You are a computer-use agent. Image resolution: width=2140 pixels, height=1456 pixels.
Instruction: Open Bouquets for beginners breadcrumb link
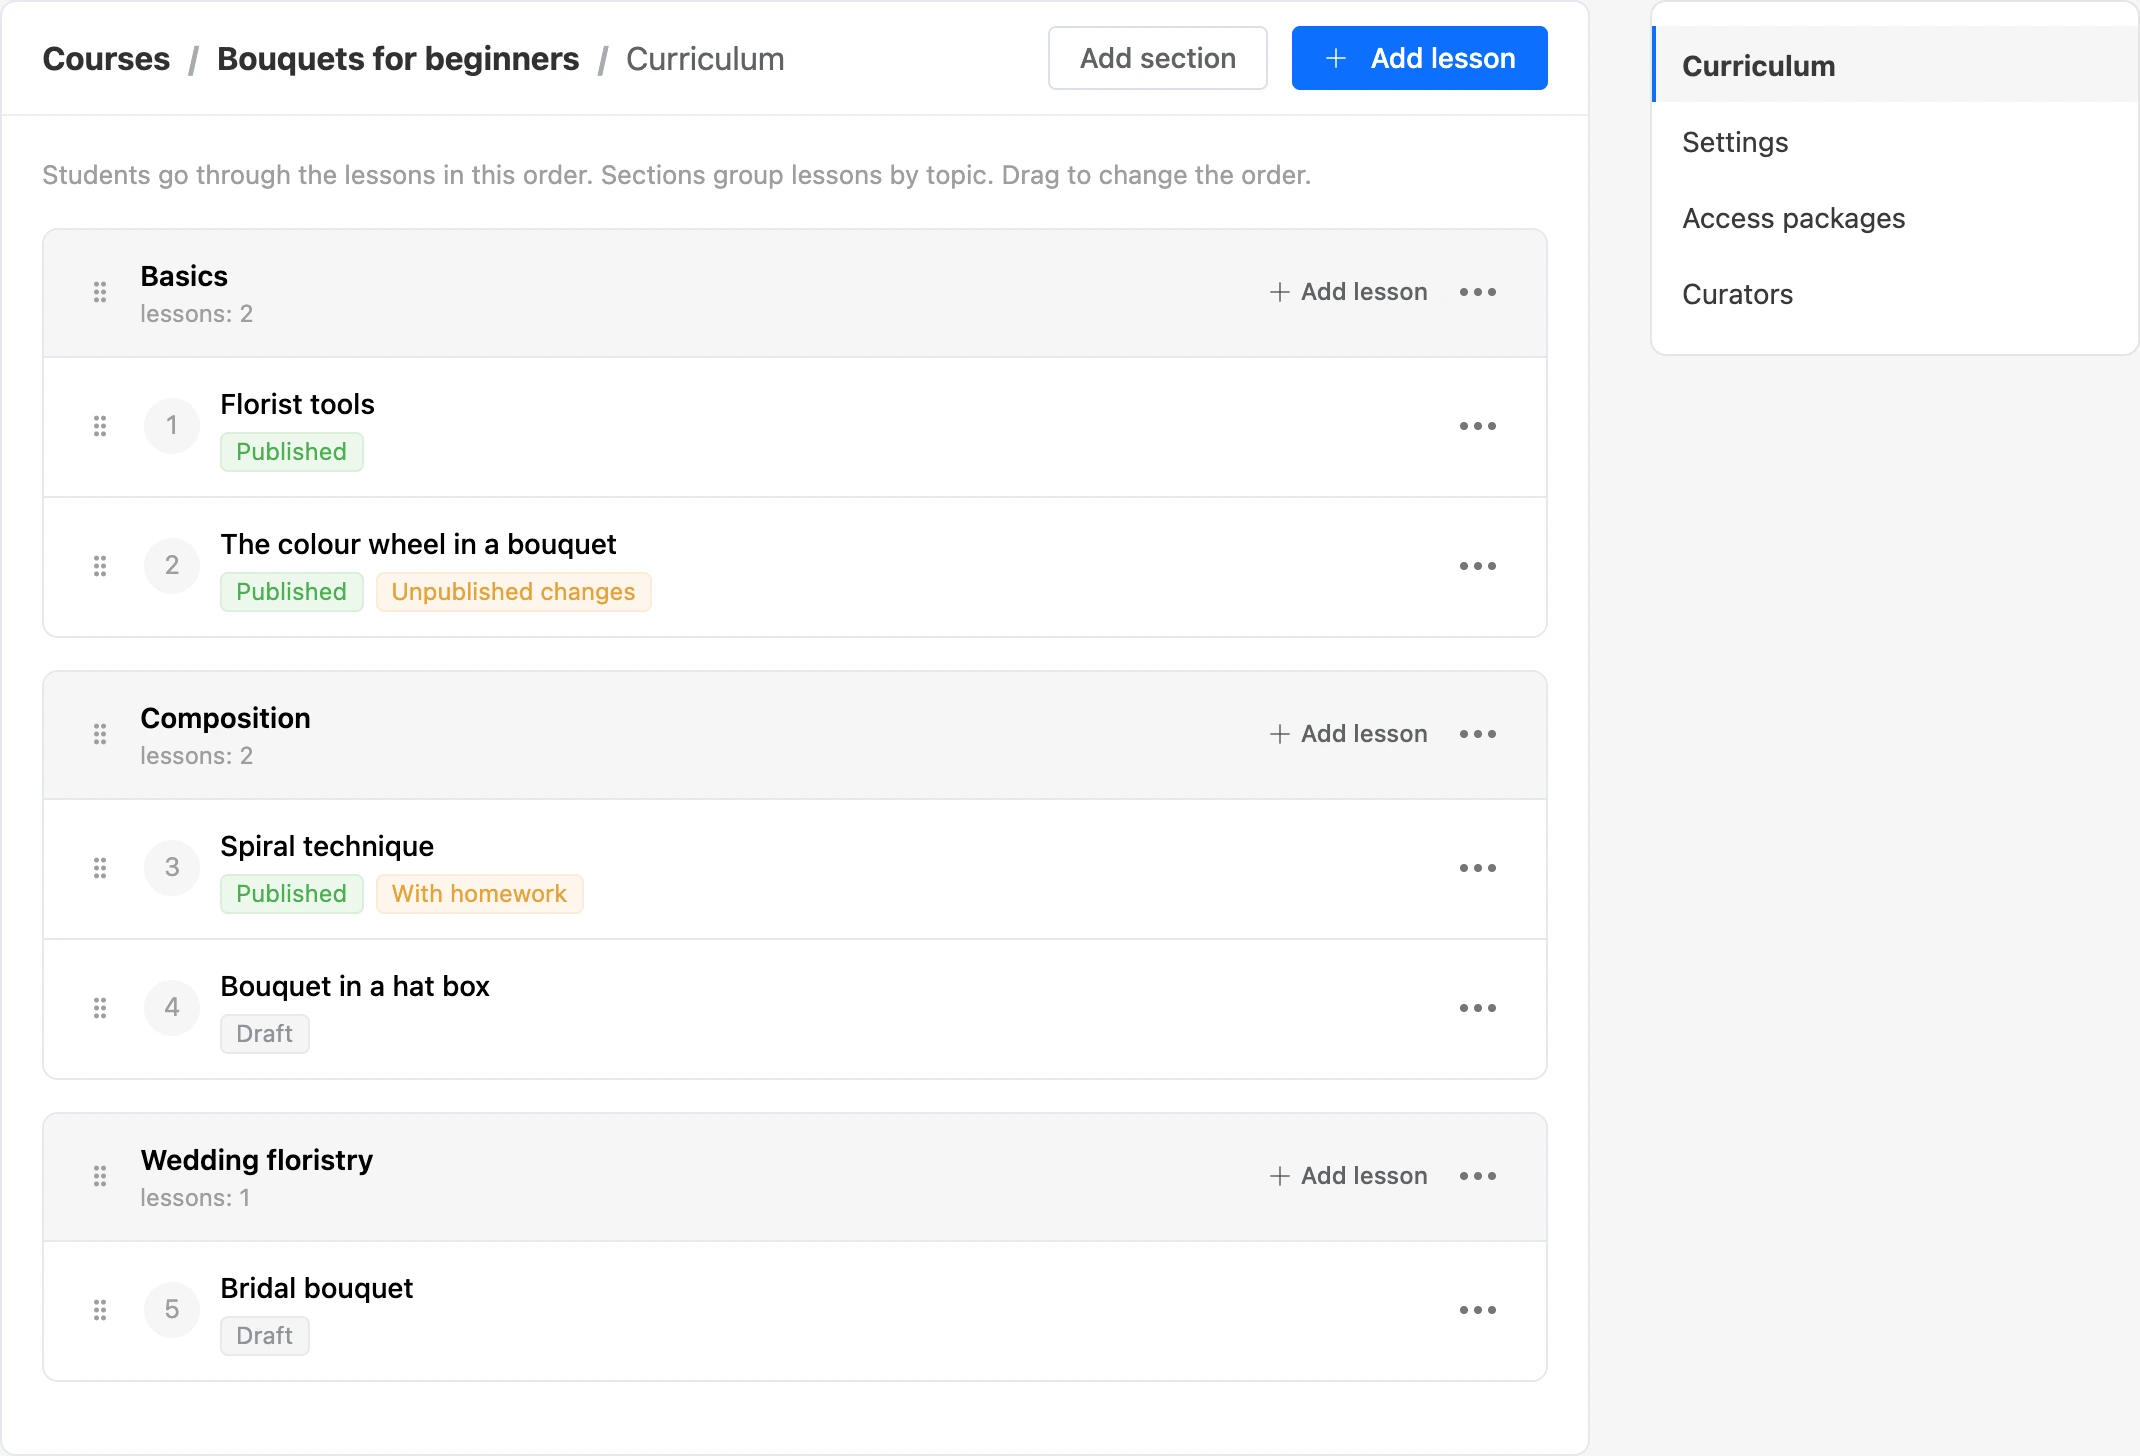(398, 59)
